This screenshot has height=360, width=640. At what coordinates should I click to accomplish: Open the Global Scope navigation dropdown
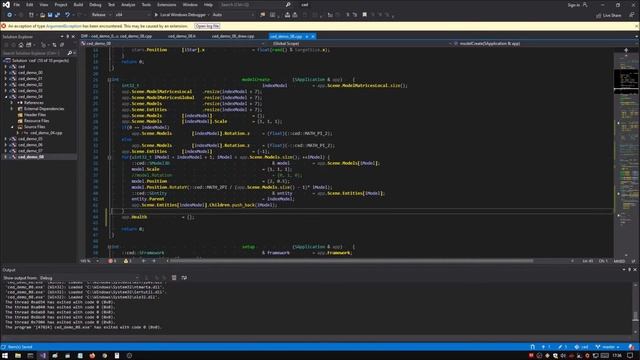358,43
